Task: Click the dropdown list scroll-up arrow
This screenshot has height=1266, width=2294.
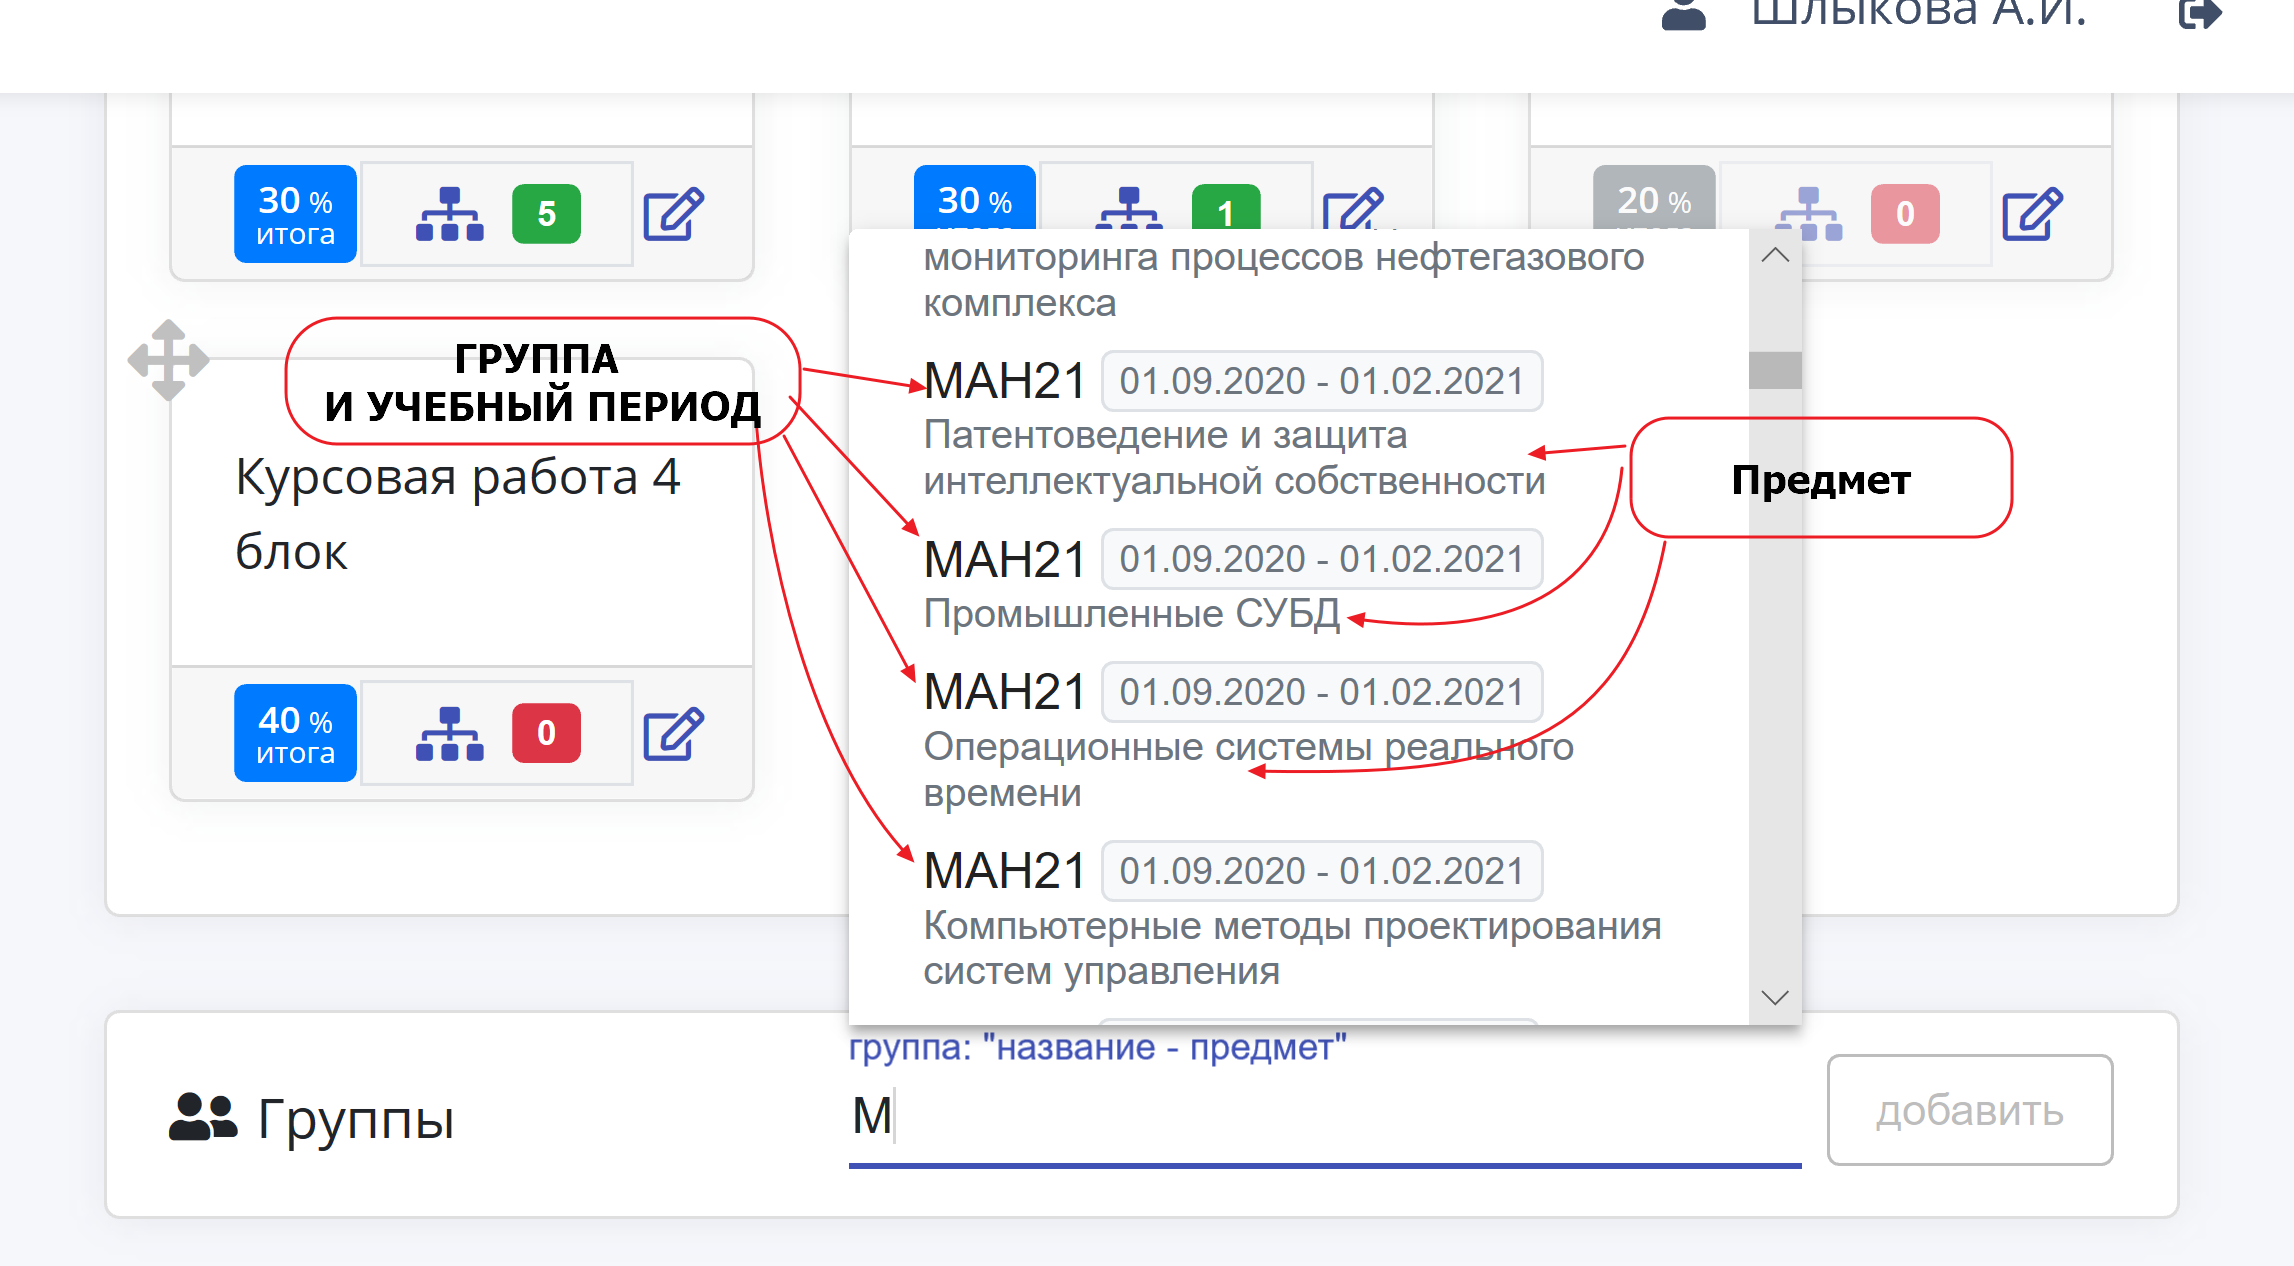Action: (x=1775, y=255)
